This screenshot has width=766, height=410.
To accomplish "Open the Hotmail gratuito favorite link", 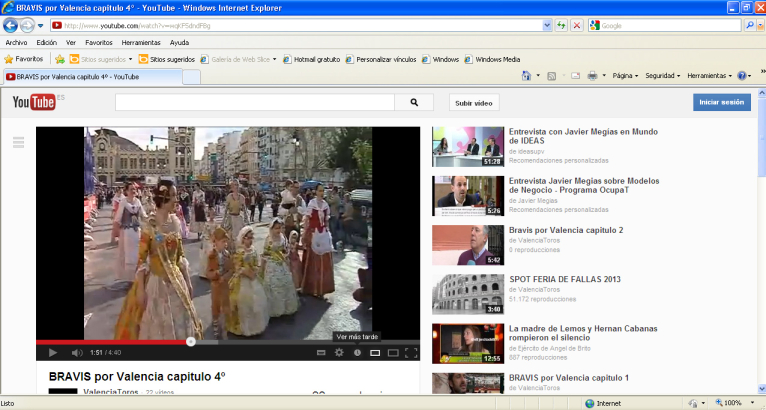I will coord(312,59).
